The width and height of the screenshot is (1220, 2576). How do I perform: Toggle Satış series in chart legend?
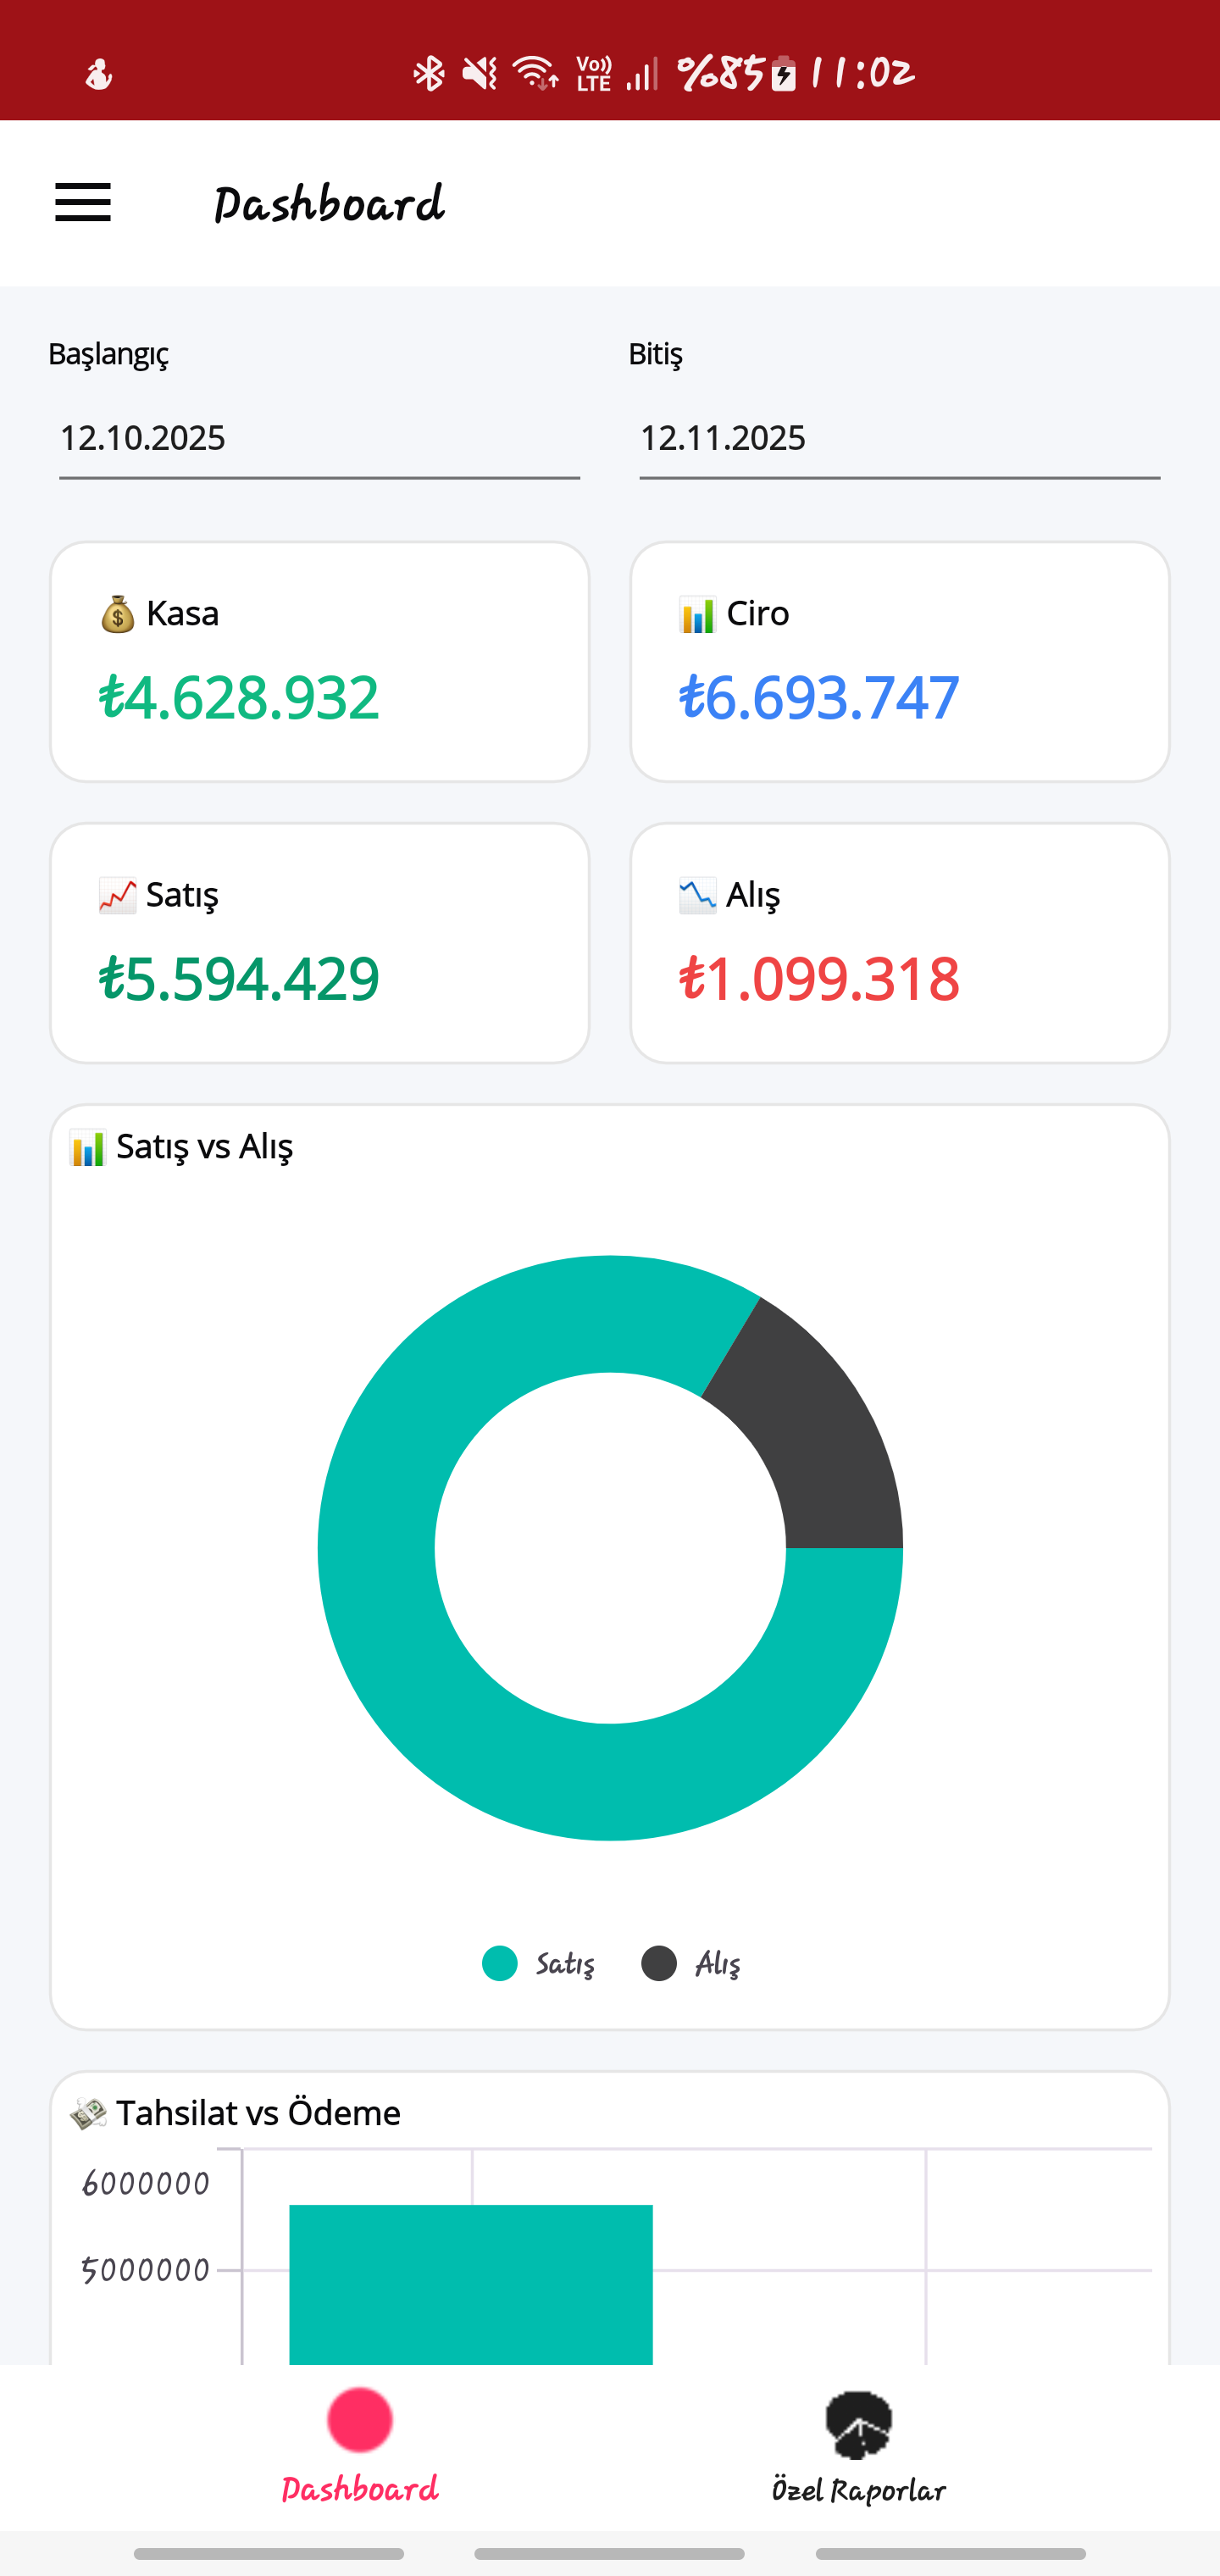(x=538, y=1963)
